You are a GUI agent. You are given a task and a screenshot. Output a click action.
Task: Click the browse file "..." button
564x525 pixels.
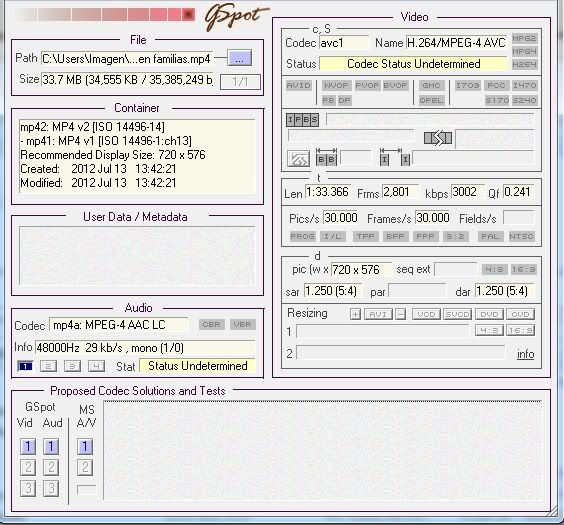tap(239, 59)
